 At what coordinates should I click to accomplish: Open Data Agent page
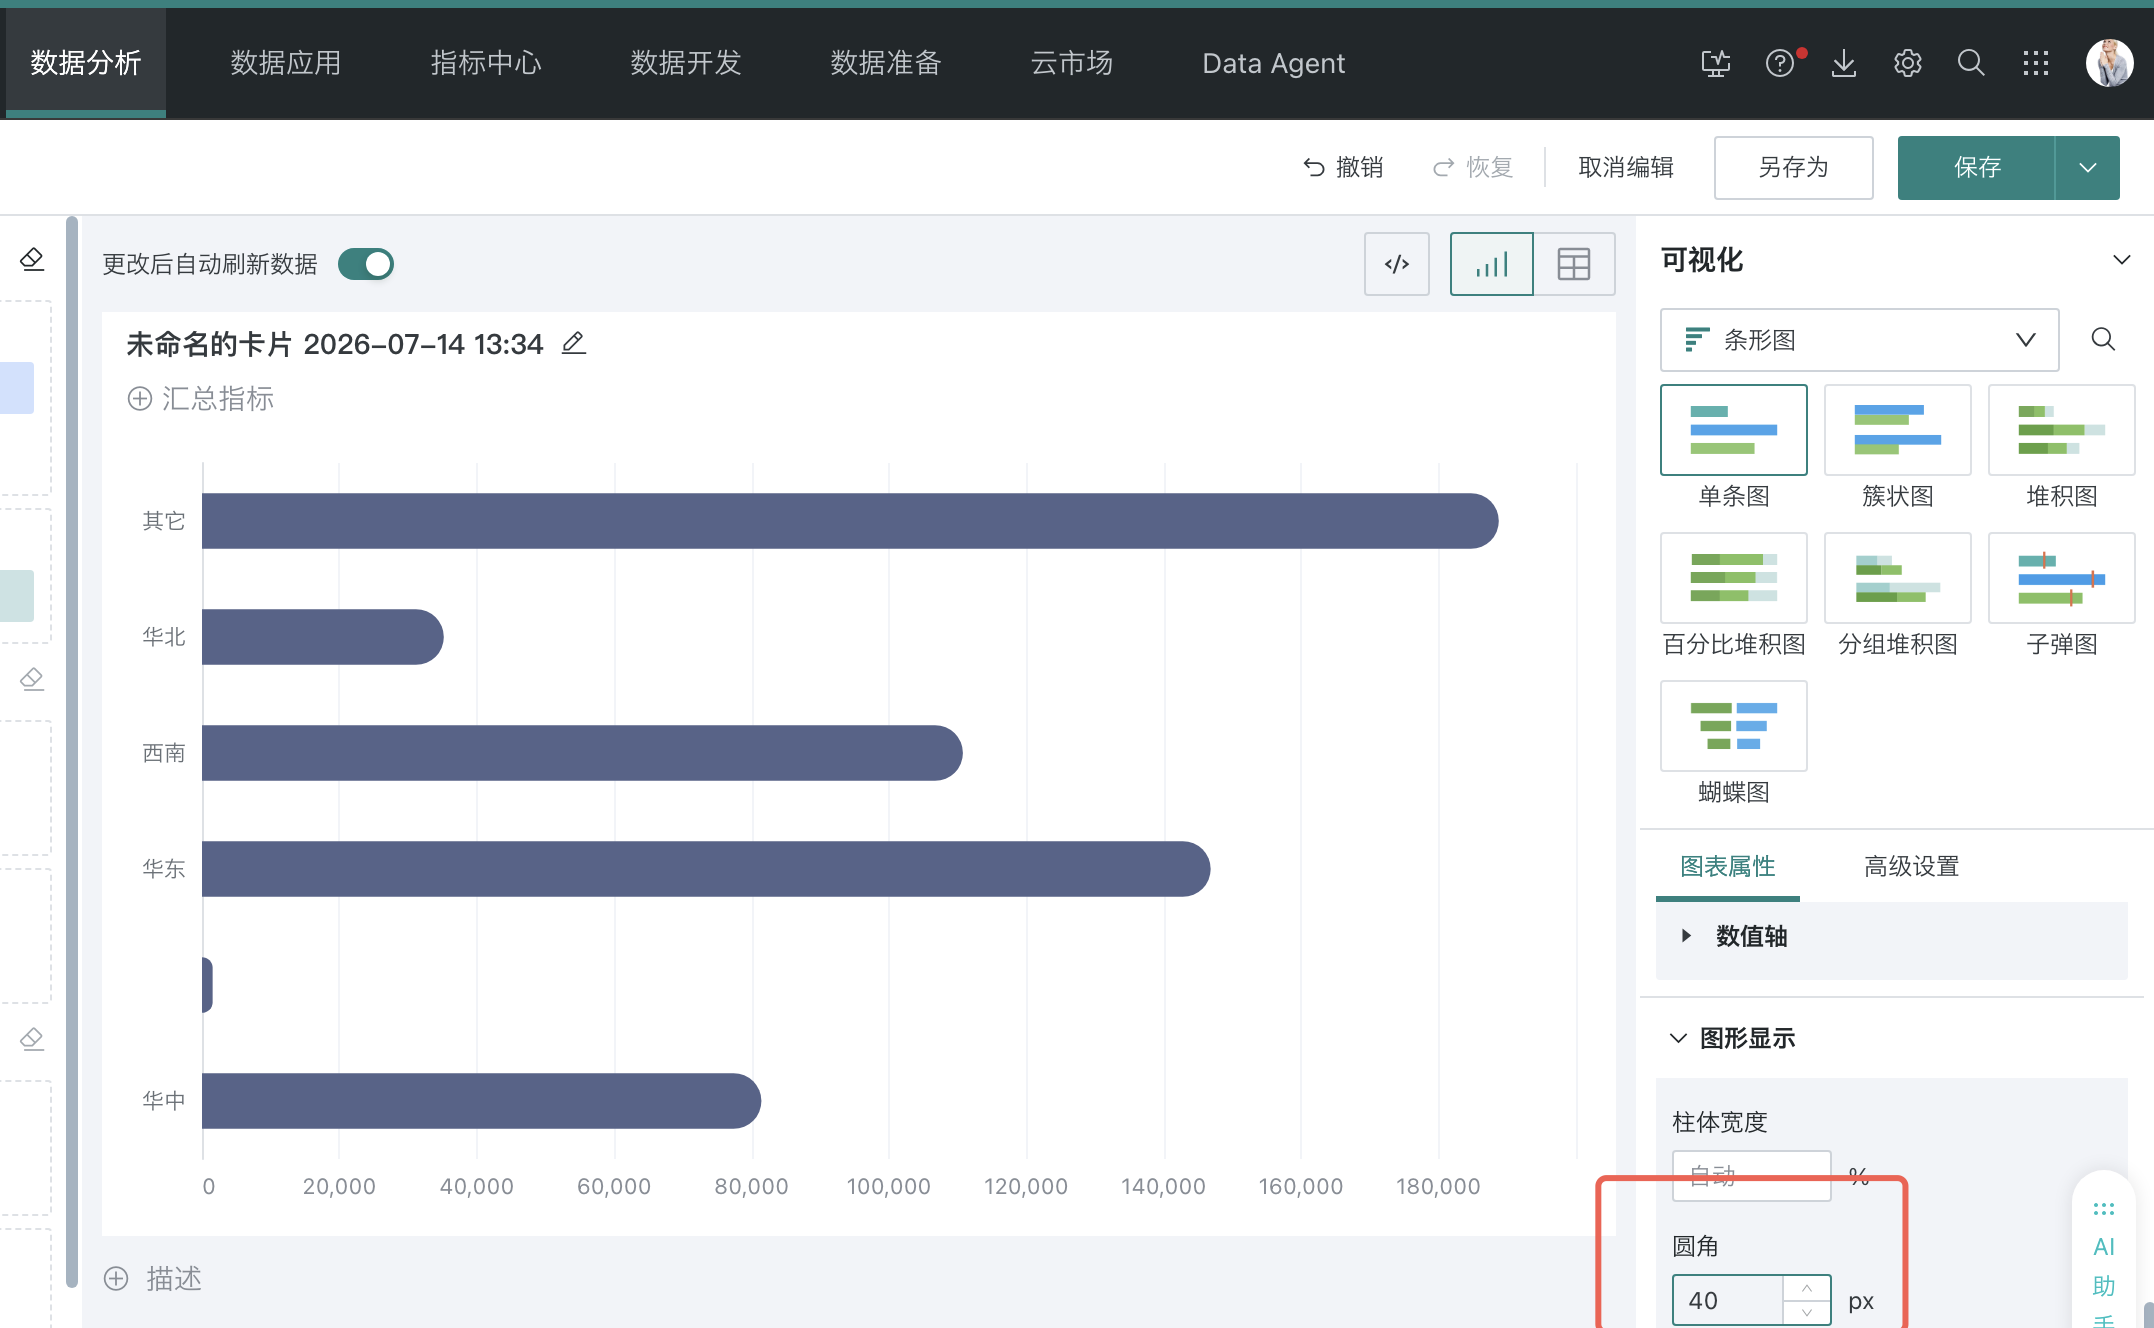1273,63
